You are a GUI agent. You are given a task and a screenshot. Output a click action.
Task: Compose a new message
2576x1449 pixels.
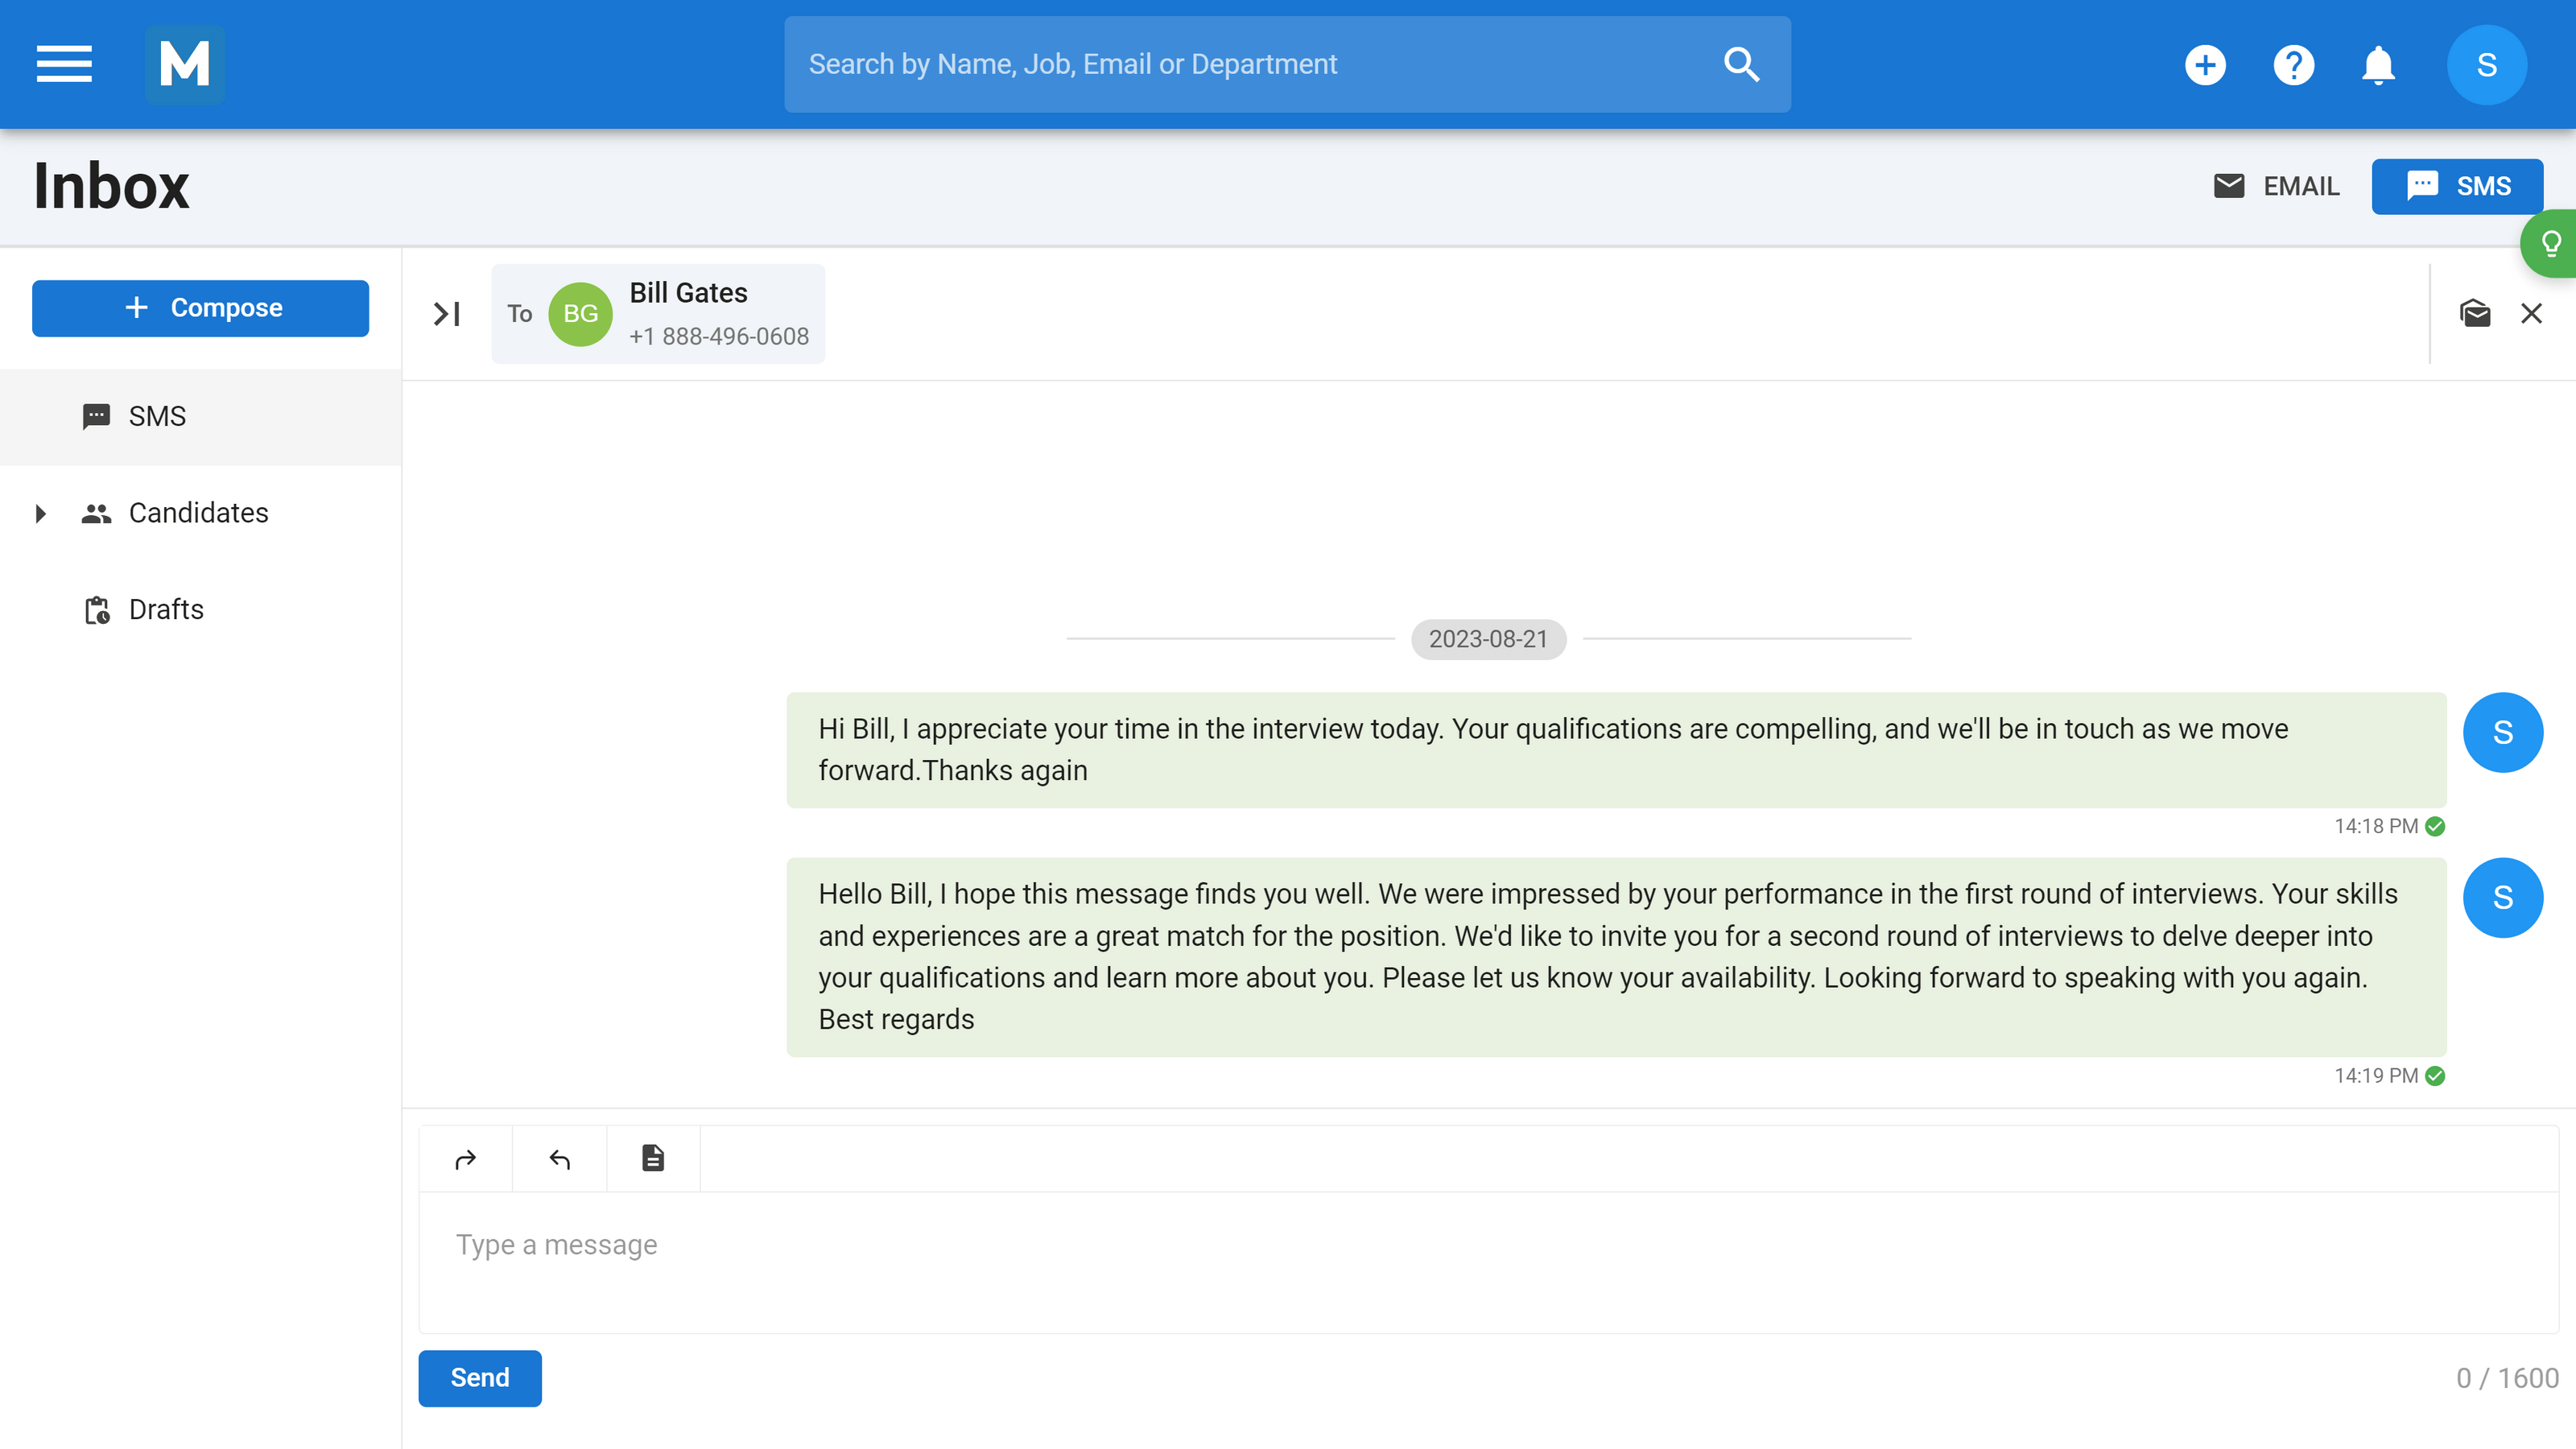200,308
